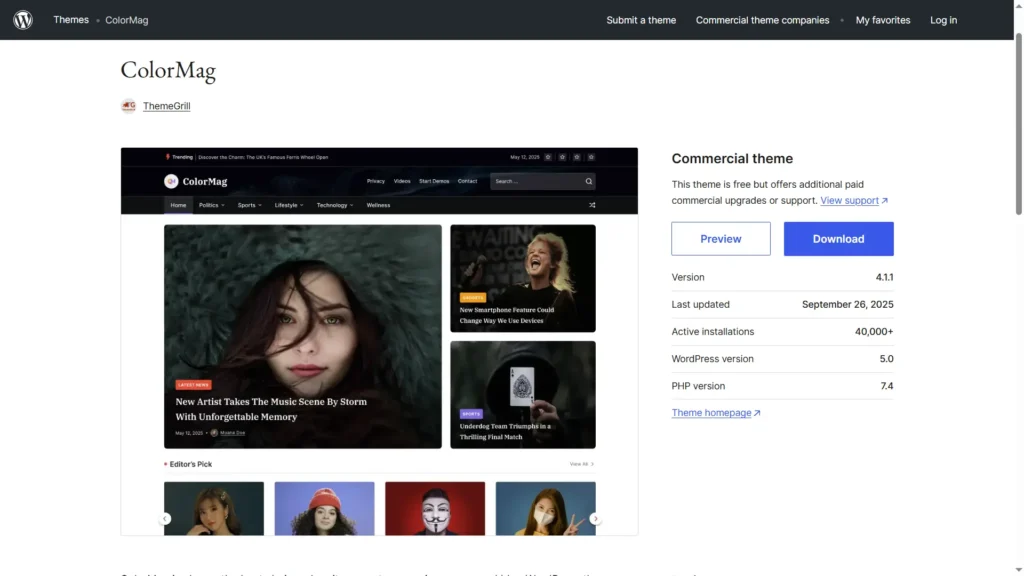Click the Last updated date September 26, 2025
1024x576 pixels.
(847, 304)
